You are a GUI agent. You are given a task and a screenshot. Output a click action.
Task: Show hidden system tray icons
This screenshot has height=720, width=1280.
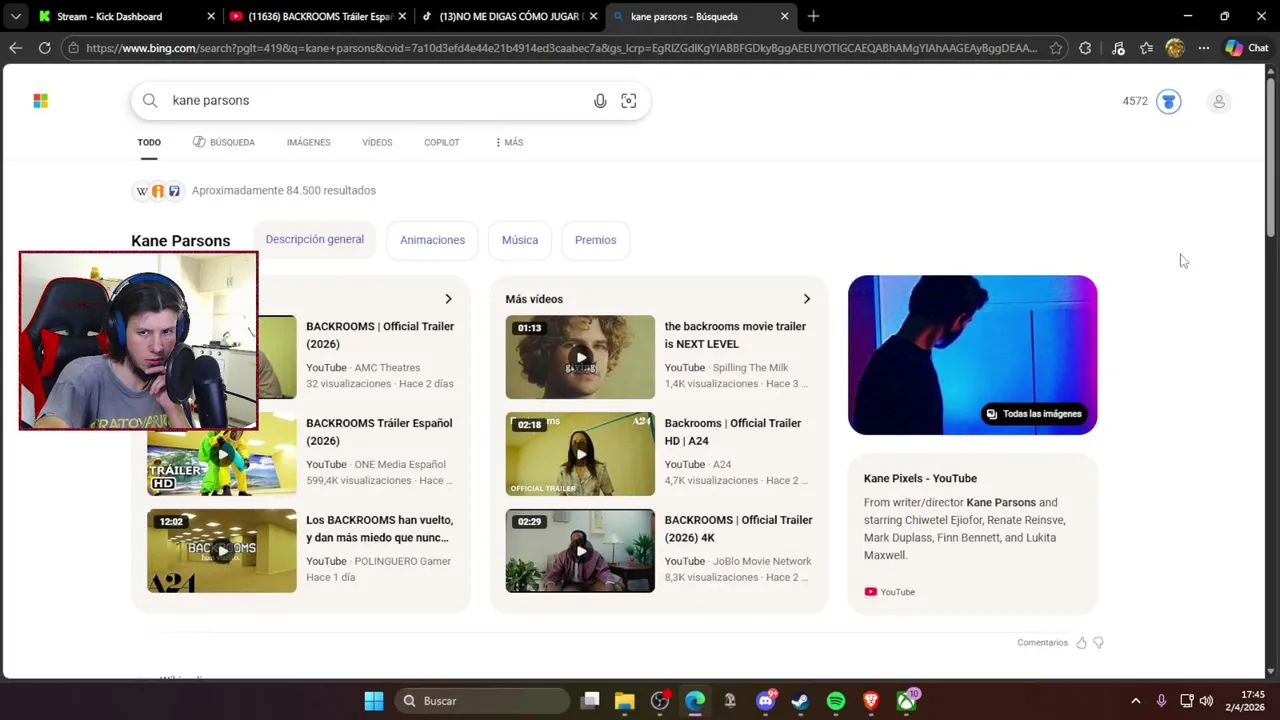click(1135, 701)
